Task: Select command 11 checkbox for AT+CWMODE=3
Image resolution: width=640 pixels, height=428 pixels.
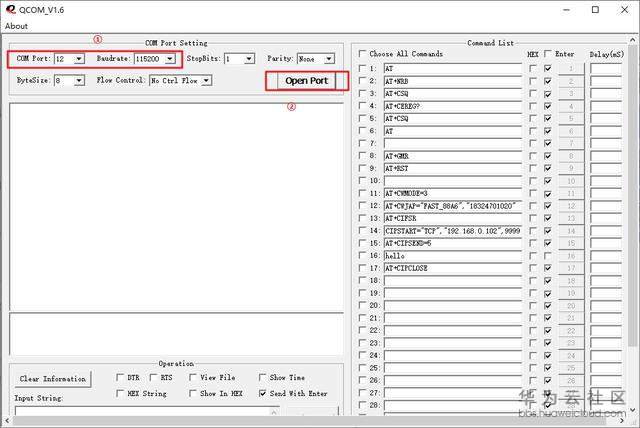Action: coord(362,193)
